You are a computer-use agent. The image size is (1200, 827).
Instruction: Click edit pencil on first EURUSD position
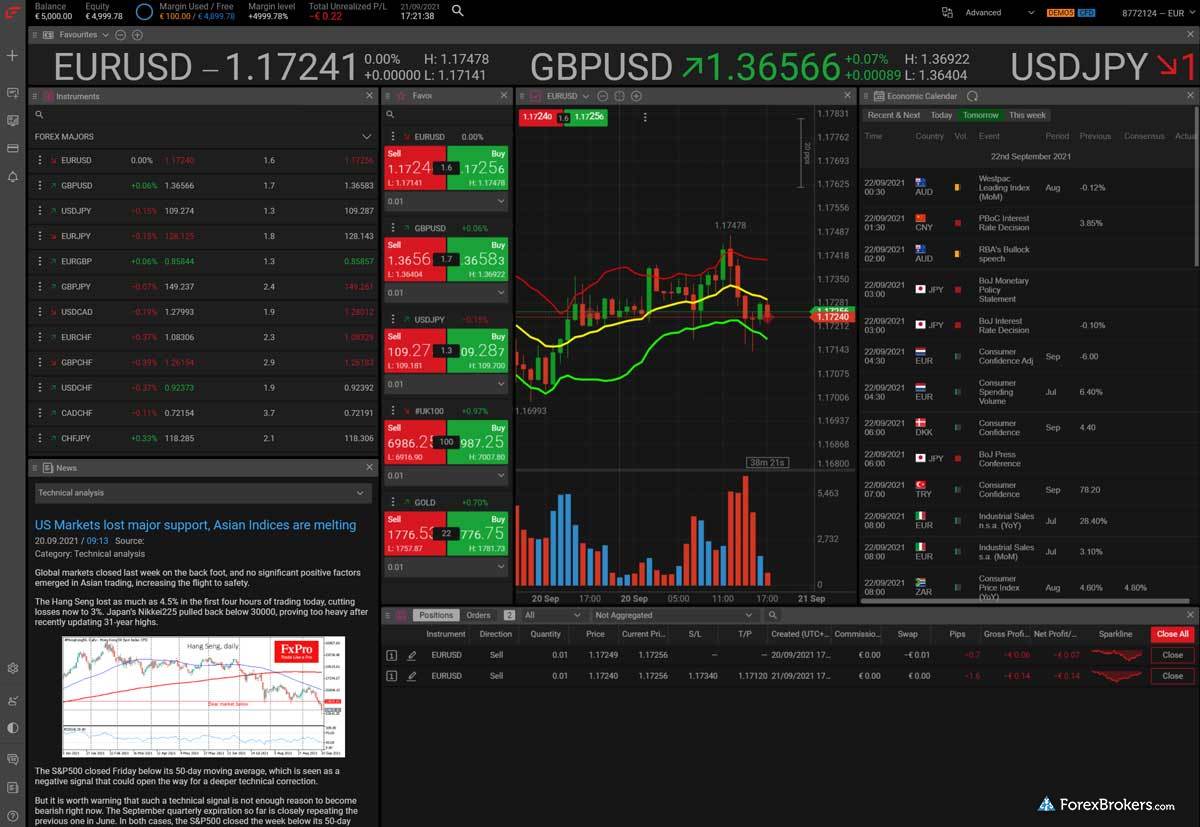[x=412, y=655]
